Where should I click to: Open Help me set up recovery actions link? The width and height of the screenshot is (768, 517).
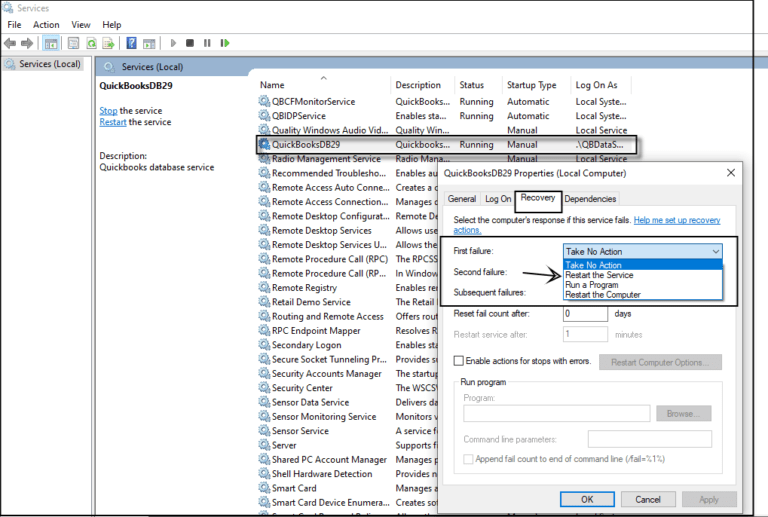point(677,220)
